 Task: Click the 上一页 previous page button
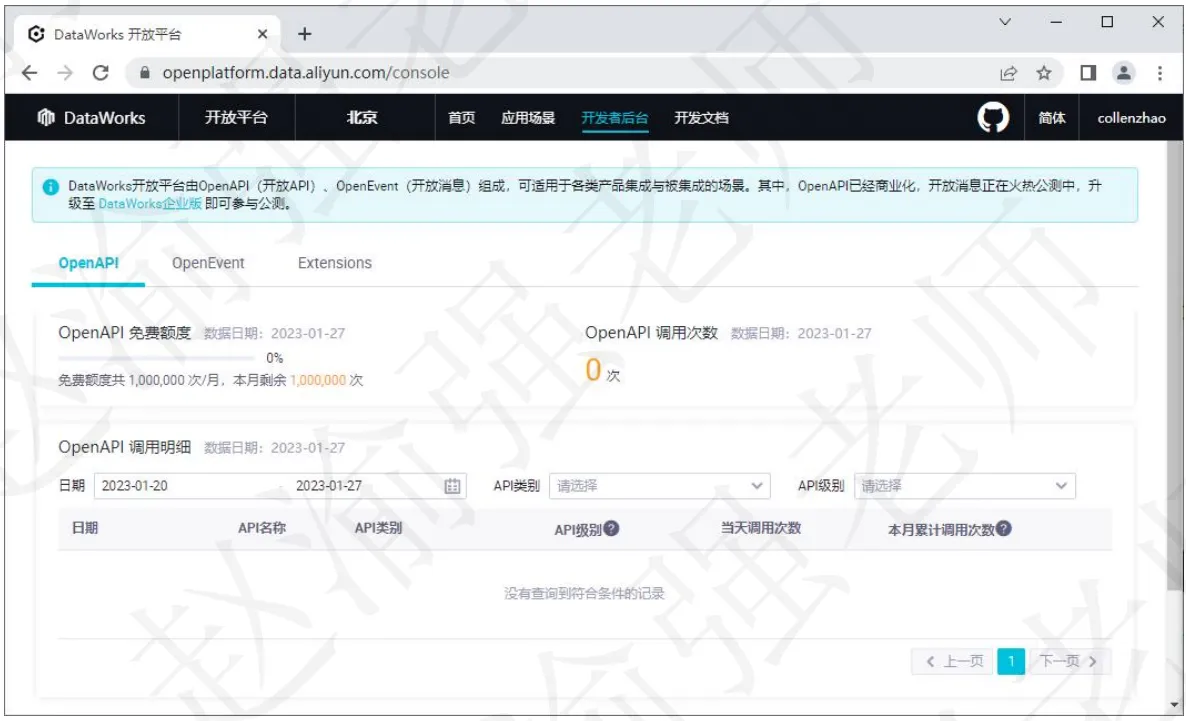tap(952, 661)
